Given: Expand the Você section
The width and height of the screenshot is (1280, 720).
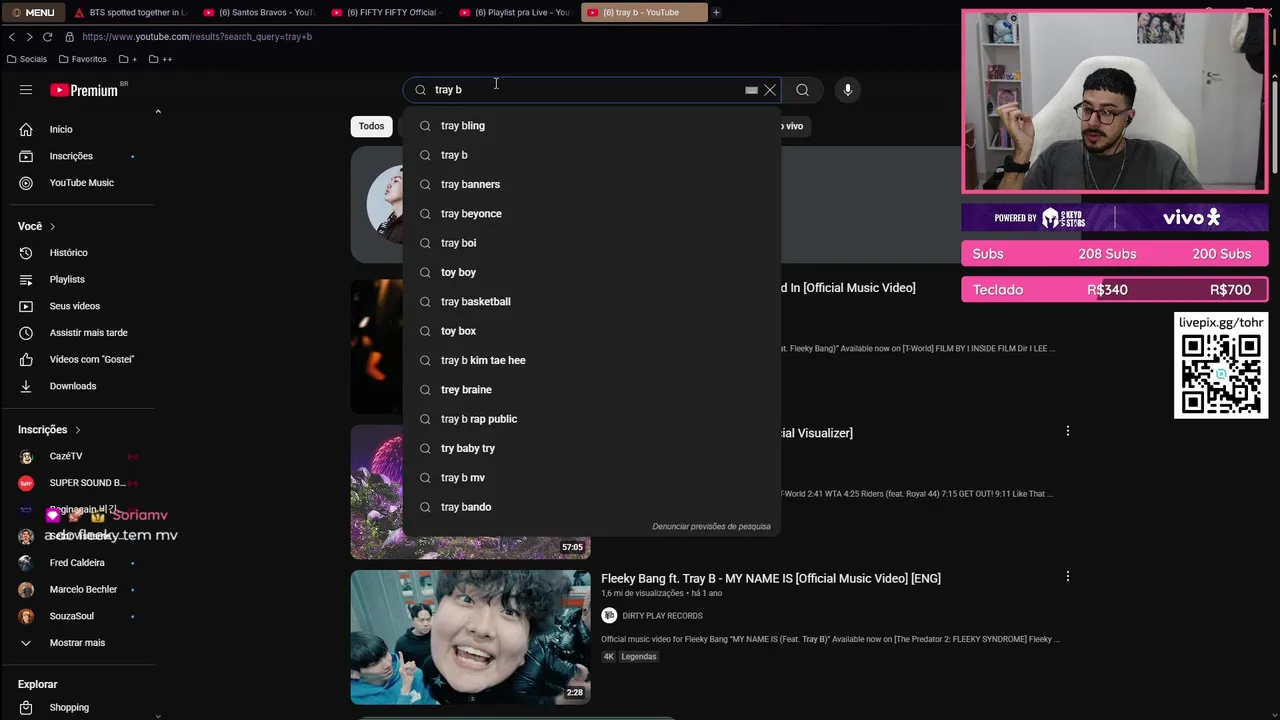Looking at the screenshot, I should point(37,226).
